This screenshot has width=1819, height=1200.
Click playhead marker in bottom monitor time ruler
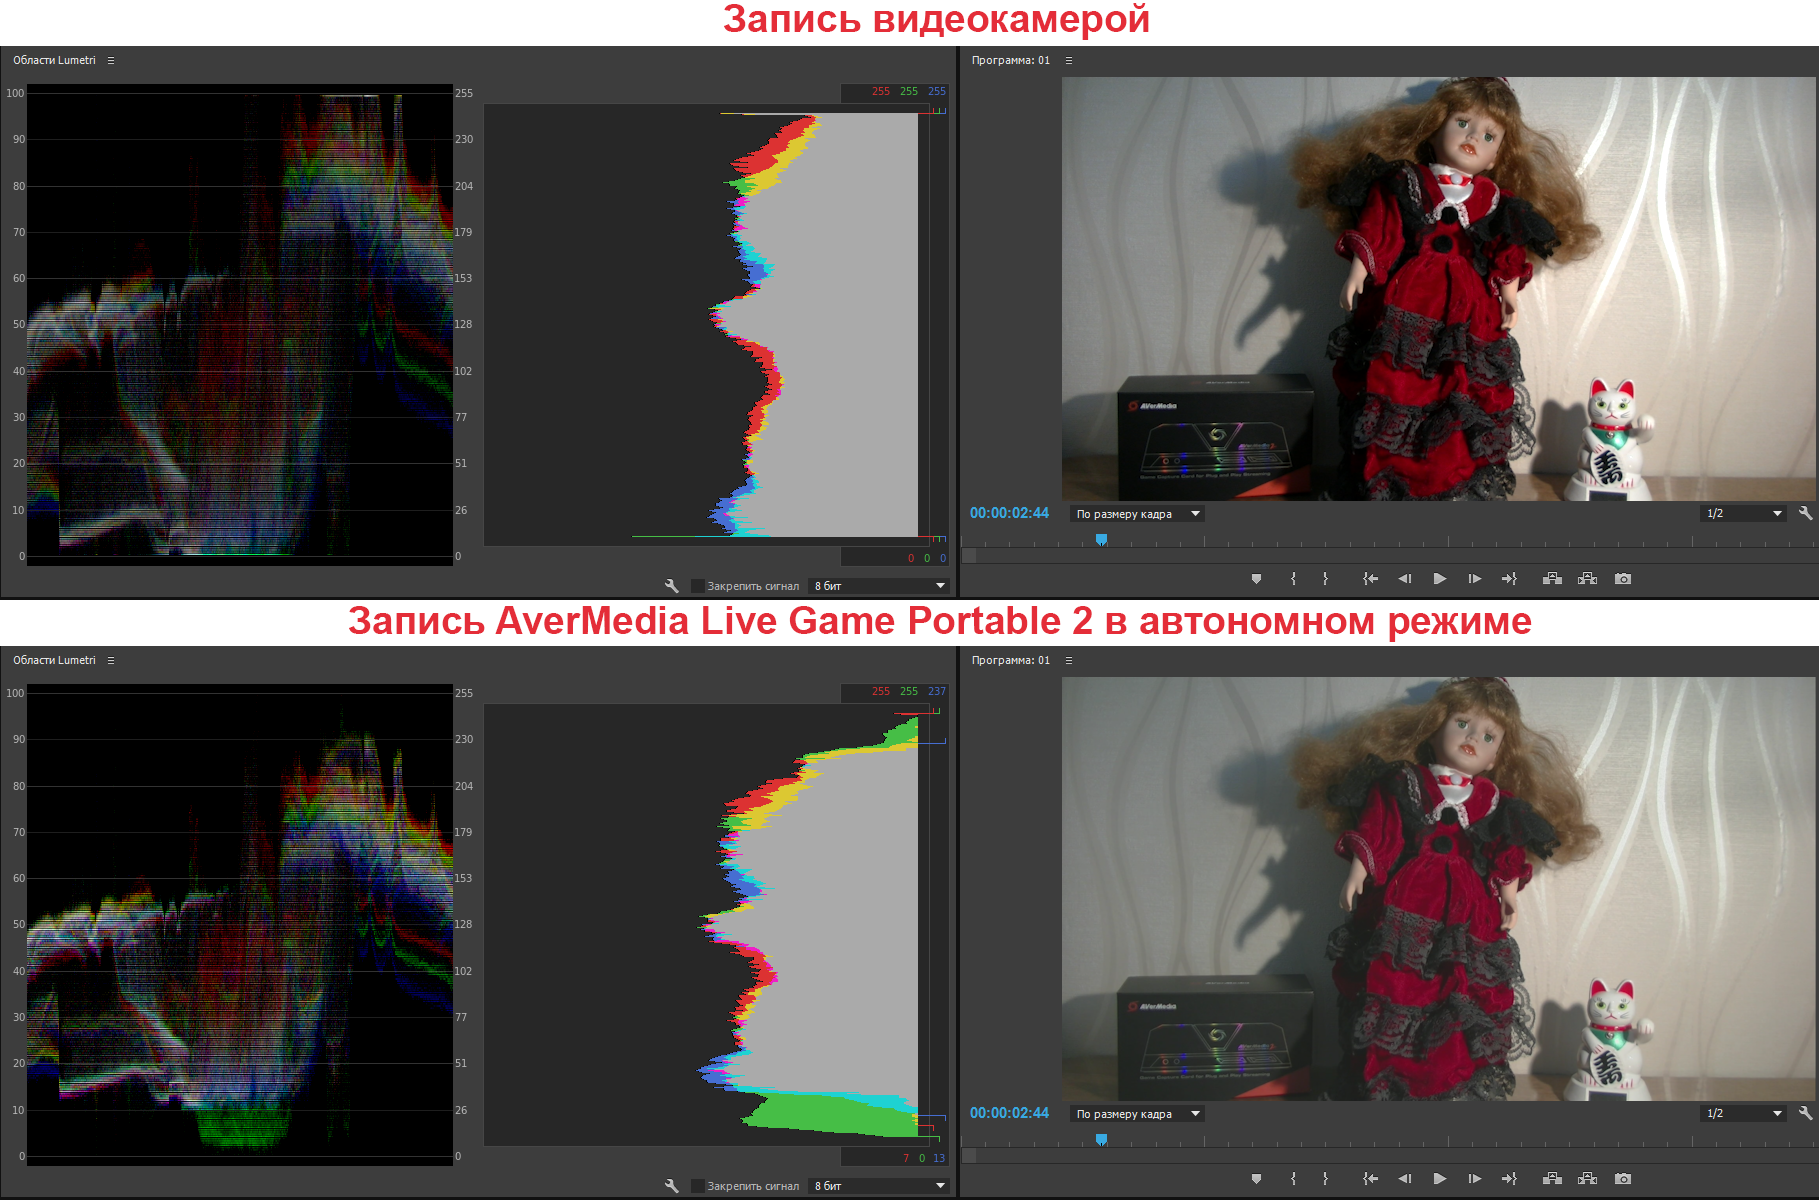click(1101, 1139)
